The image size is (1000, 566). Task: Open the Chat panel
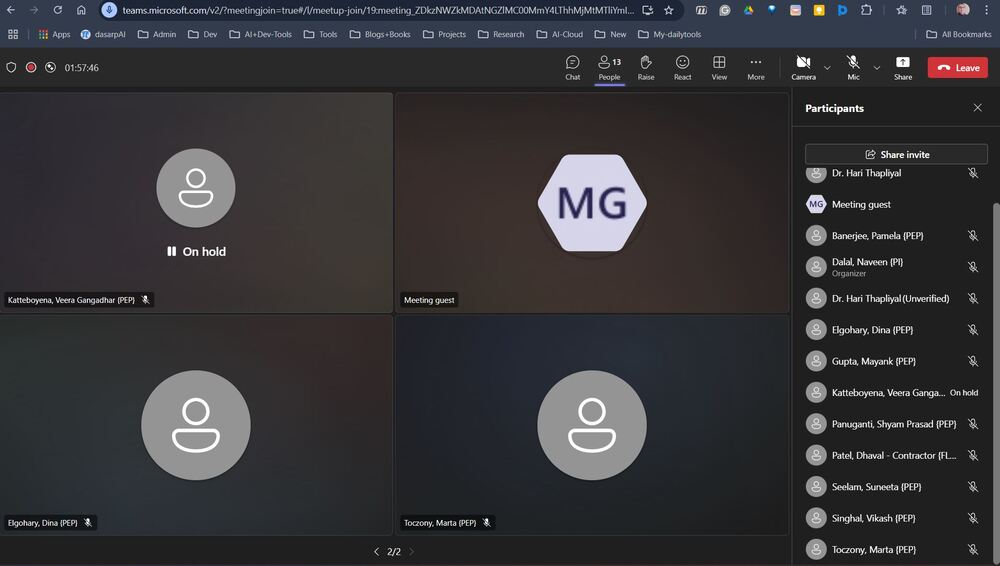(572, 68)
